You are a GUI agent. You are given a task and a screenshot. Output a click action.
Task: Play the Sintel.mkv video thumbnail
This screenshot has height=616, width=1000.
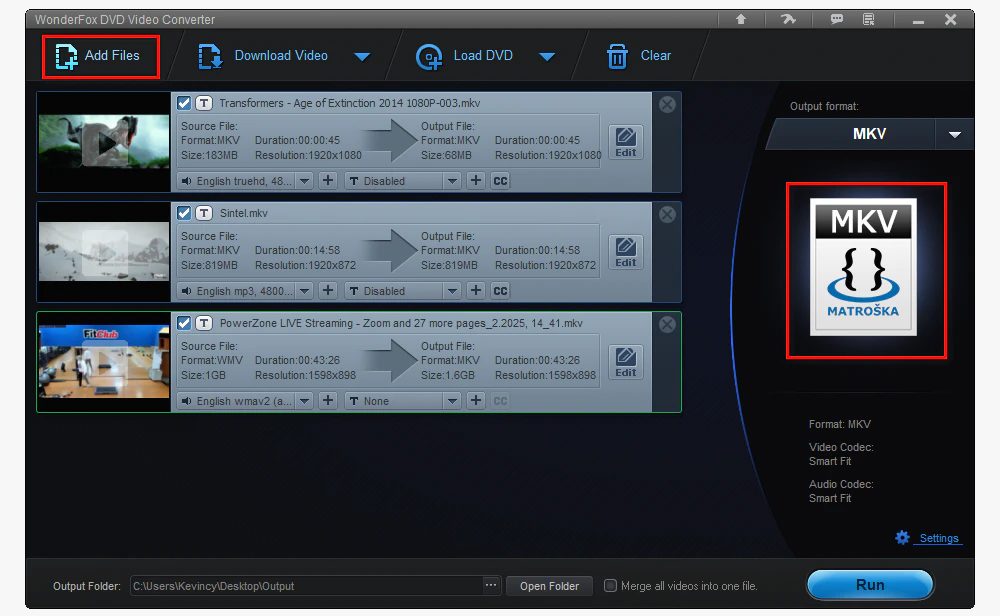[105, 253]
